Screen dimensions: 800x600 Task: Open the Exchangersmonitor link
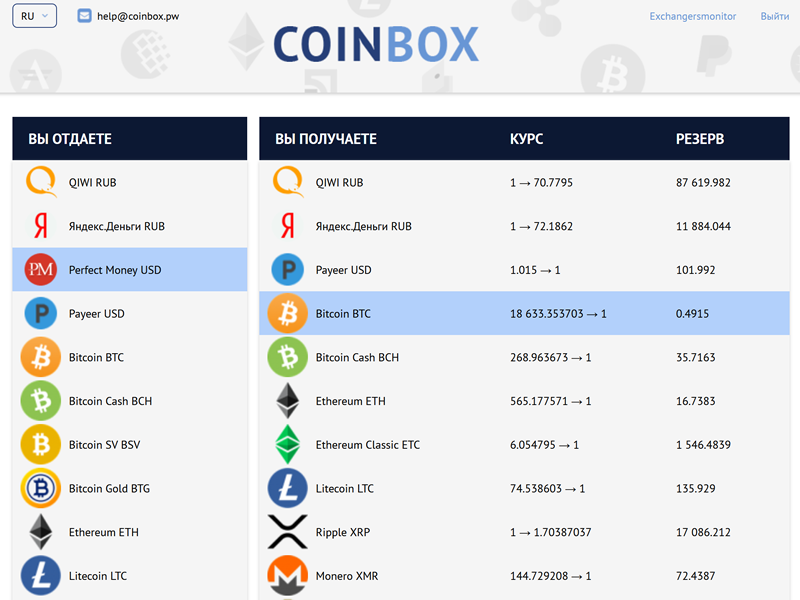coord(692,16)
